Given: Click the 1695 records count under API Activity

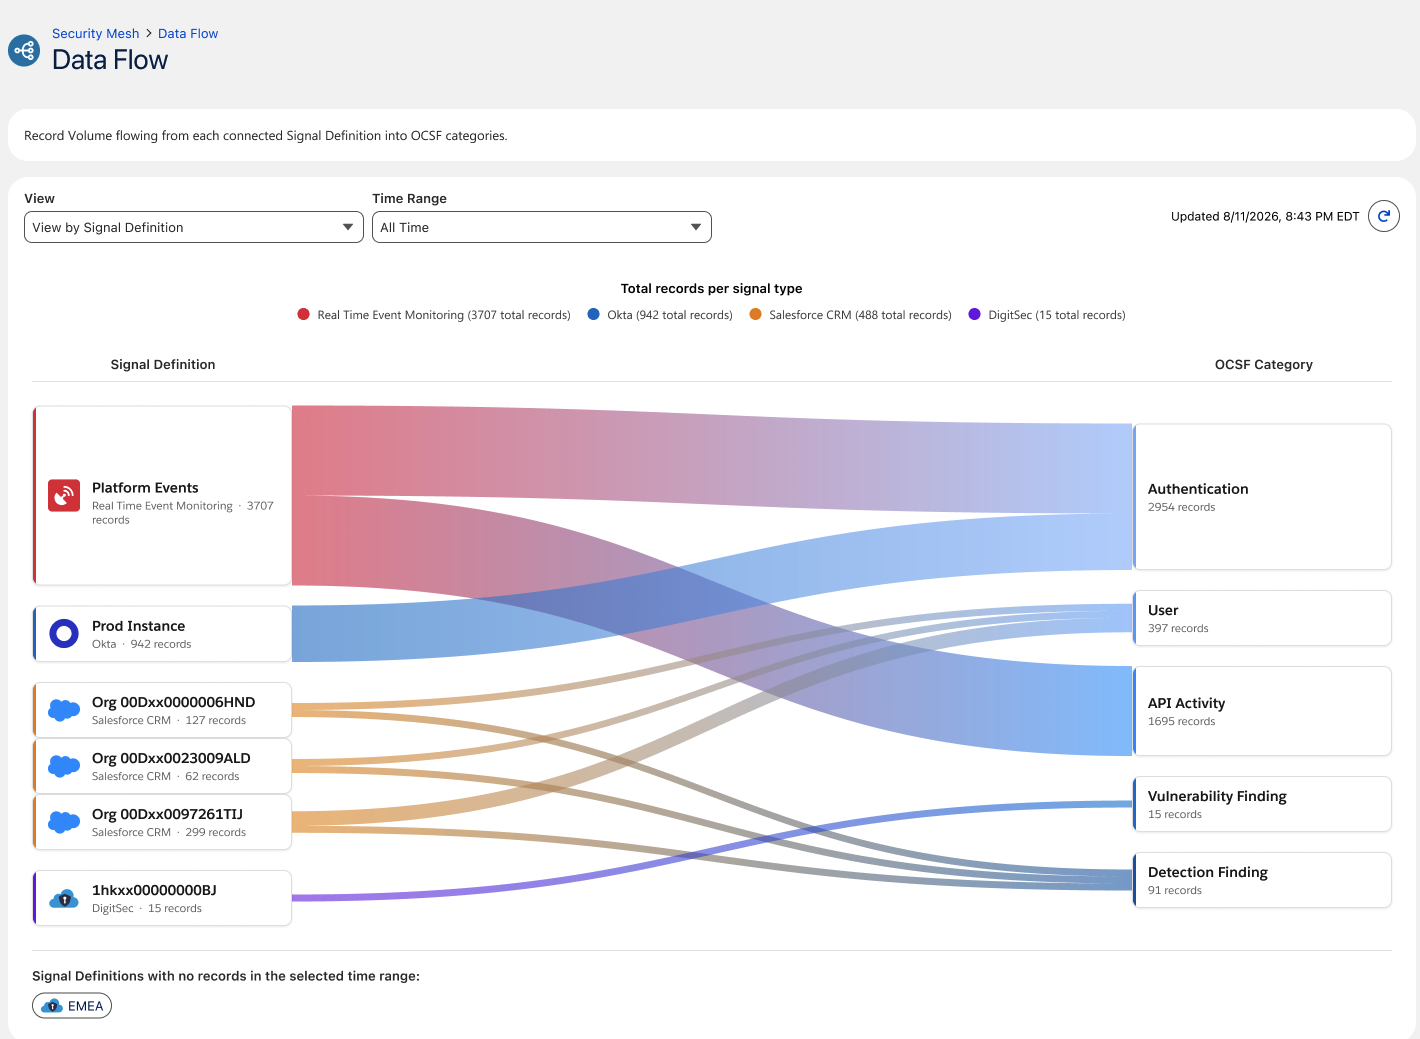Looking at the screenshot, I should (1181, 721).
